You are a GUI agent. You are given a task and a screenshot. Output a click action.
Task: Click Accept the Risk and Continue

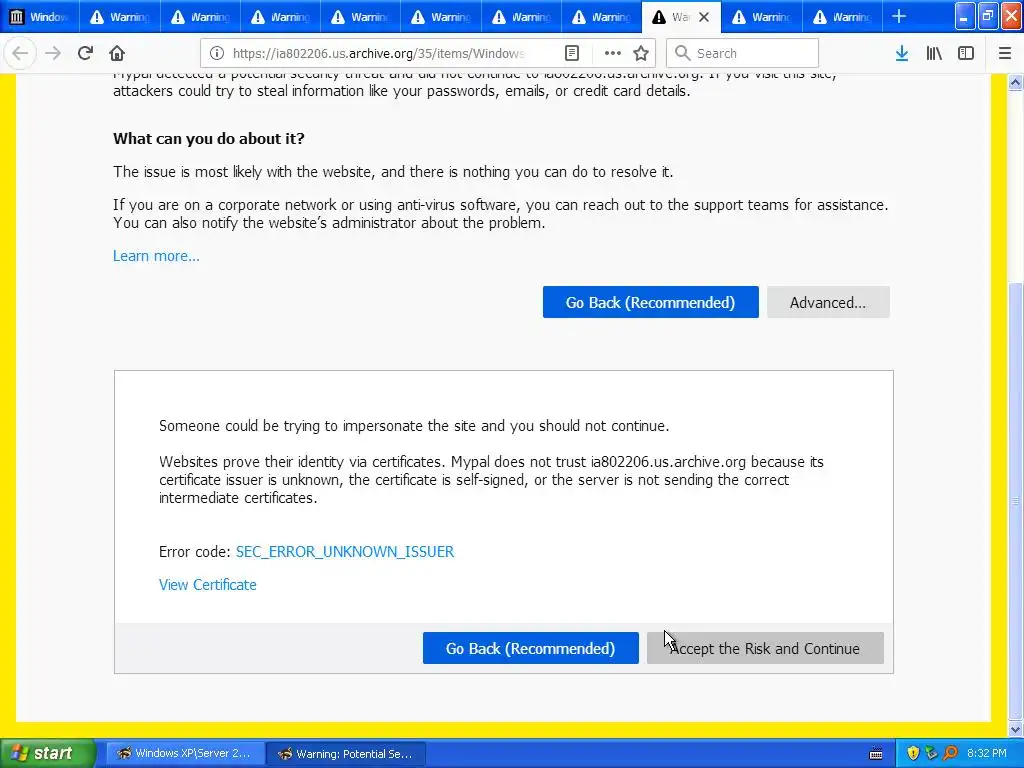pyautogui.click(x=765, y=648)
